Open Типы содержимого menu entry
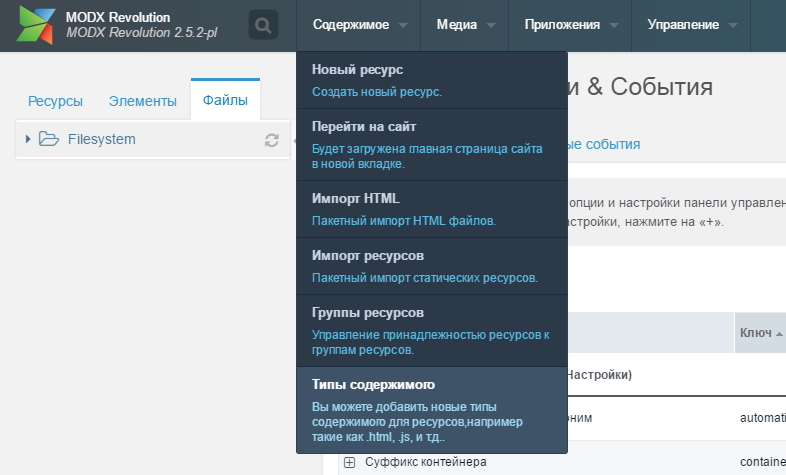This screenshot has height=475, width=786. tap(432, 410)
